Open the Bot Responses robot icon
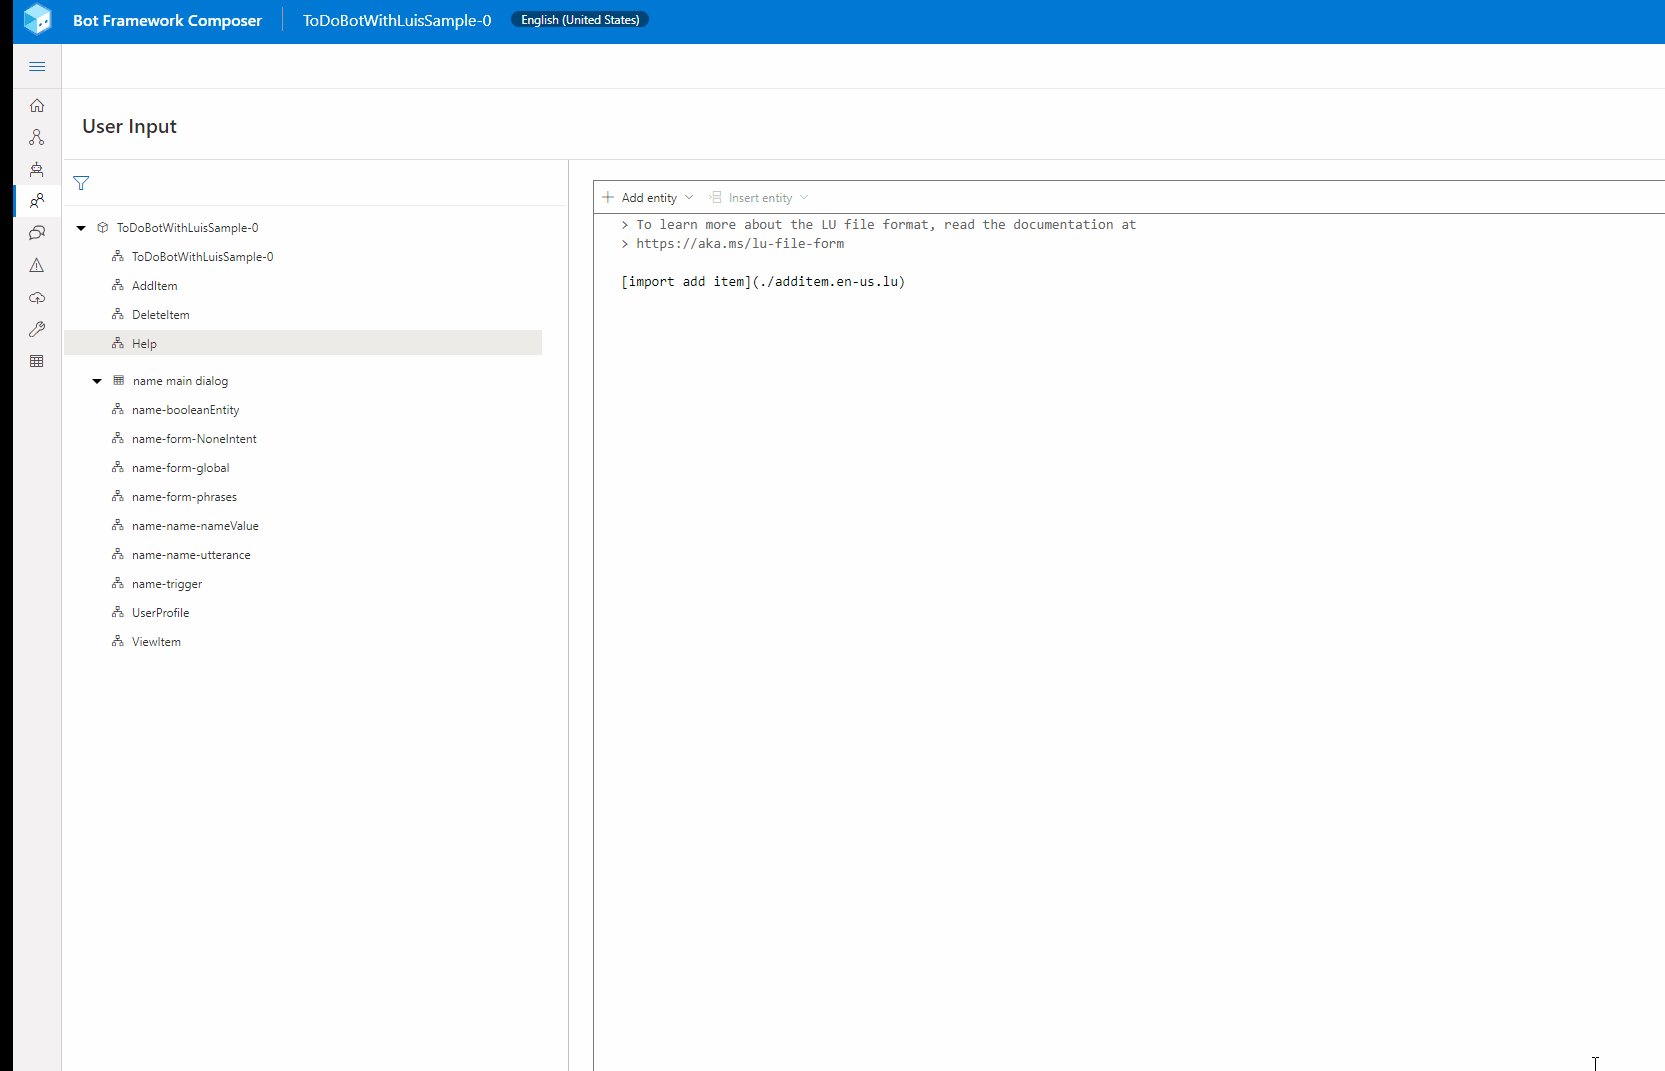Viewport: 1665px width, 1071px height. coord(37,169)
